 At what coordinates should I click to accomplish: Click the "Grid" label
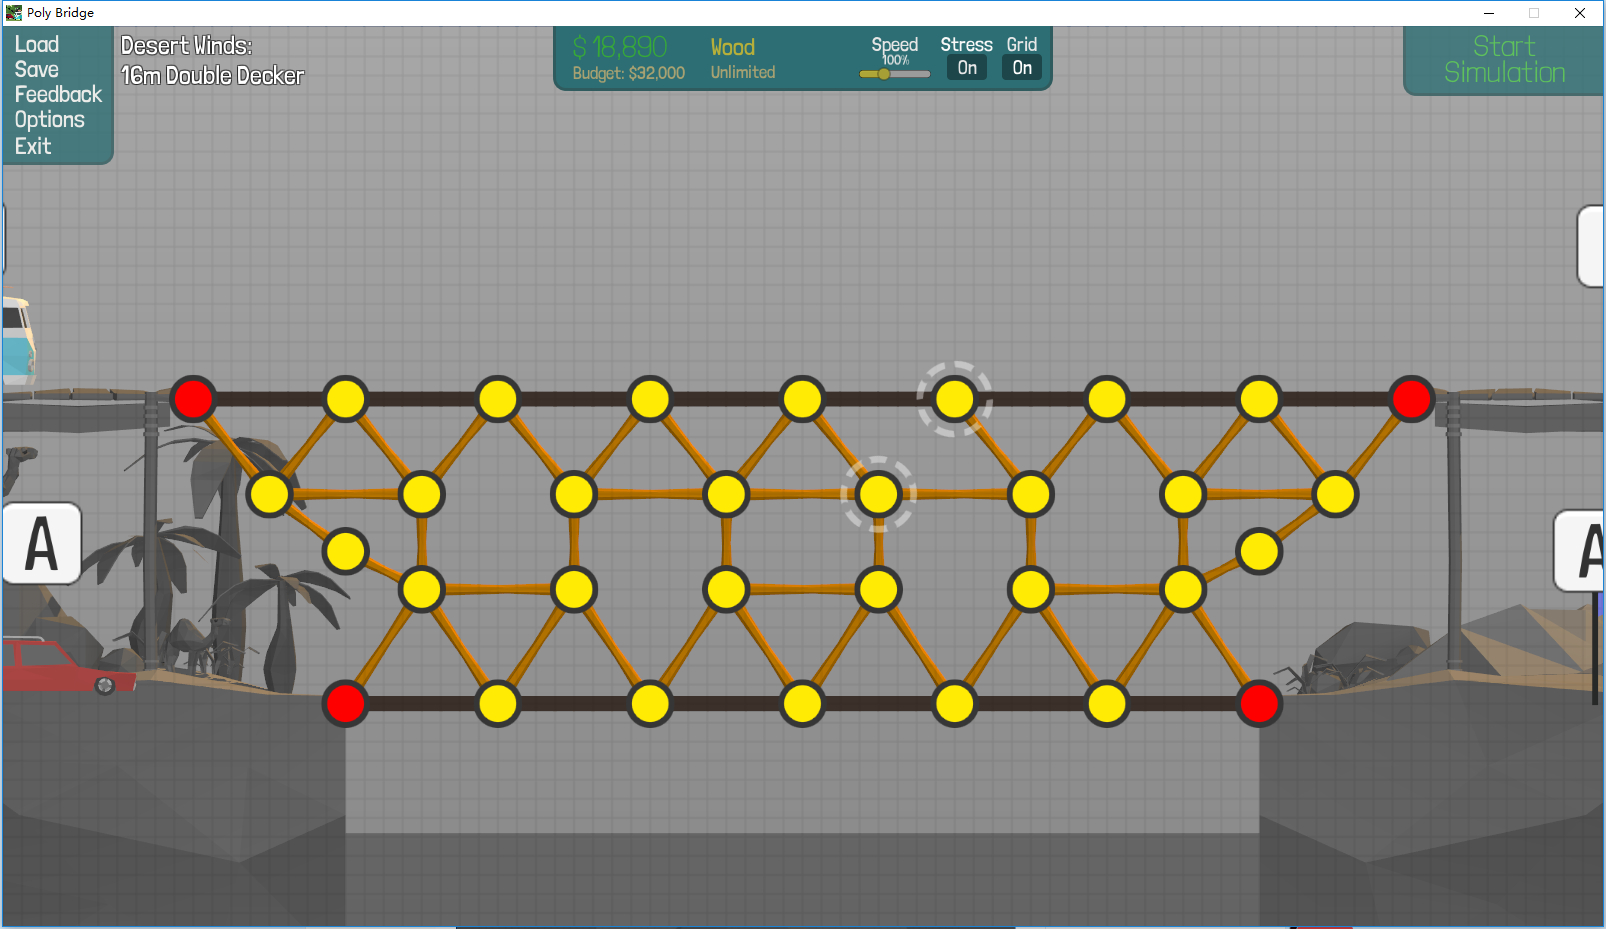click(1022, 44)
